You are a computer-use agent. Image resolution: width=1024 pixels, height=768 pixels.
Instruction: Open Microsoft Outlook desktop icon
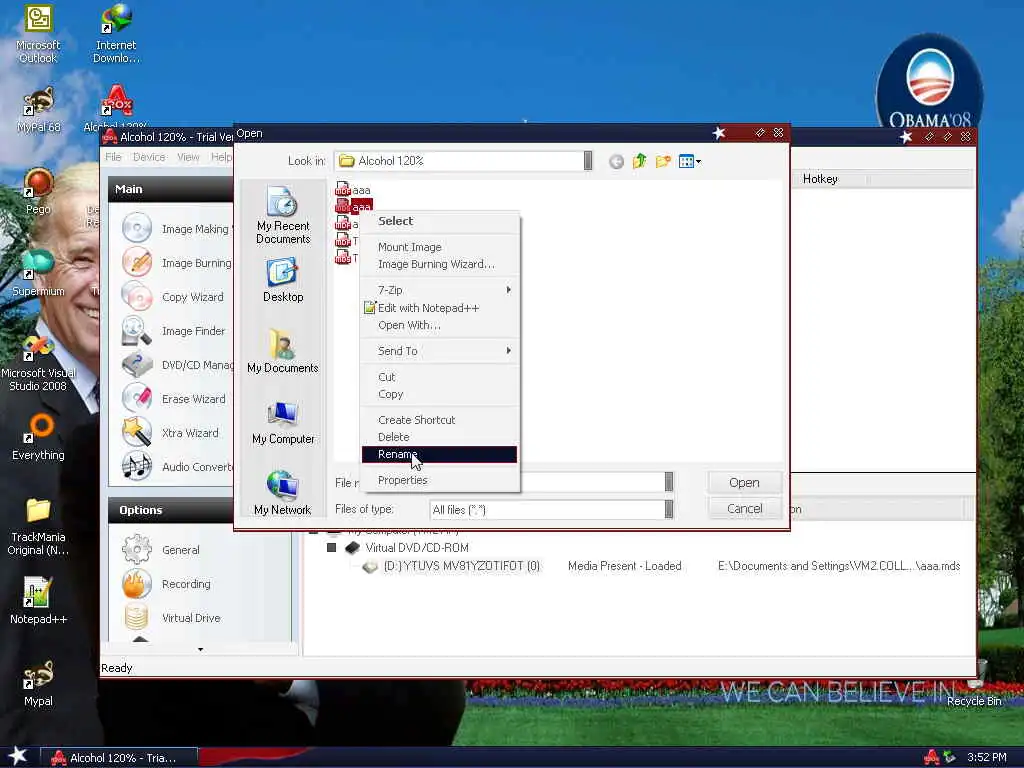click(38, 35)
